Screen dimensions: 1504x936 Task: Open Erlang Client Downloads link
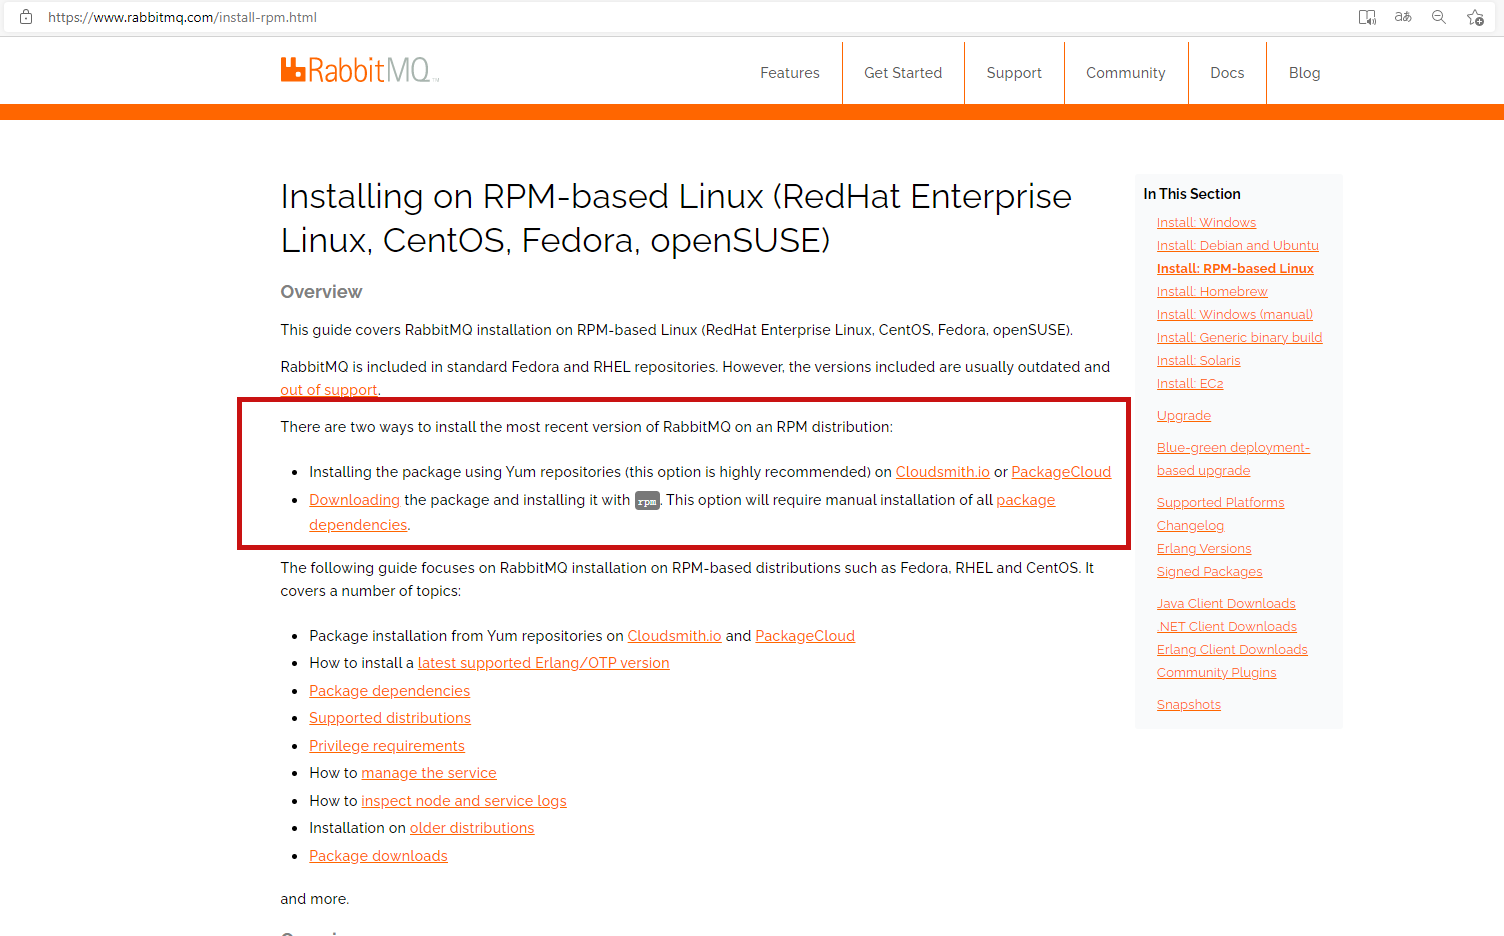click(1232, 650)
